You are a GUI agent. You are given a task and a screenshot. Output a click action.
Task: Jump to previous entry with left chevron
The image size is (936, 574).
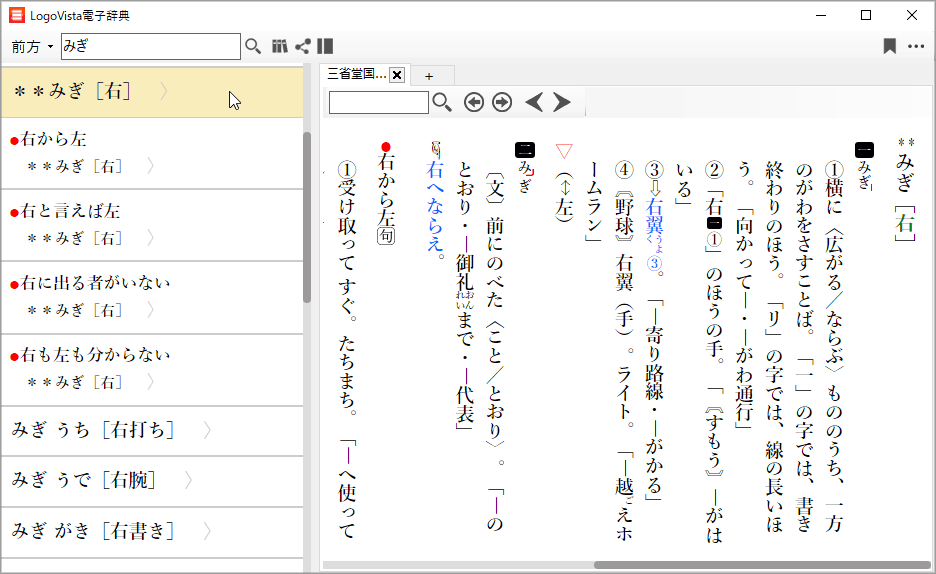click(x=534, y=102)
